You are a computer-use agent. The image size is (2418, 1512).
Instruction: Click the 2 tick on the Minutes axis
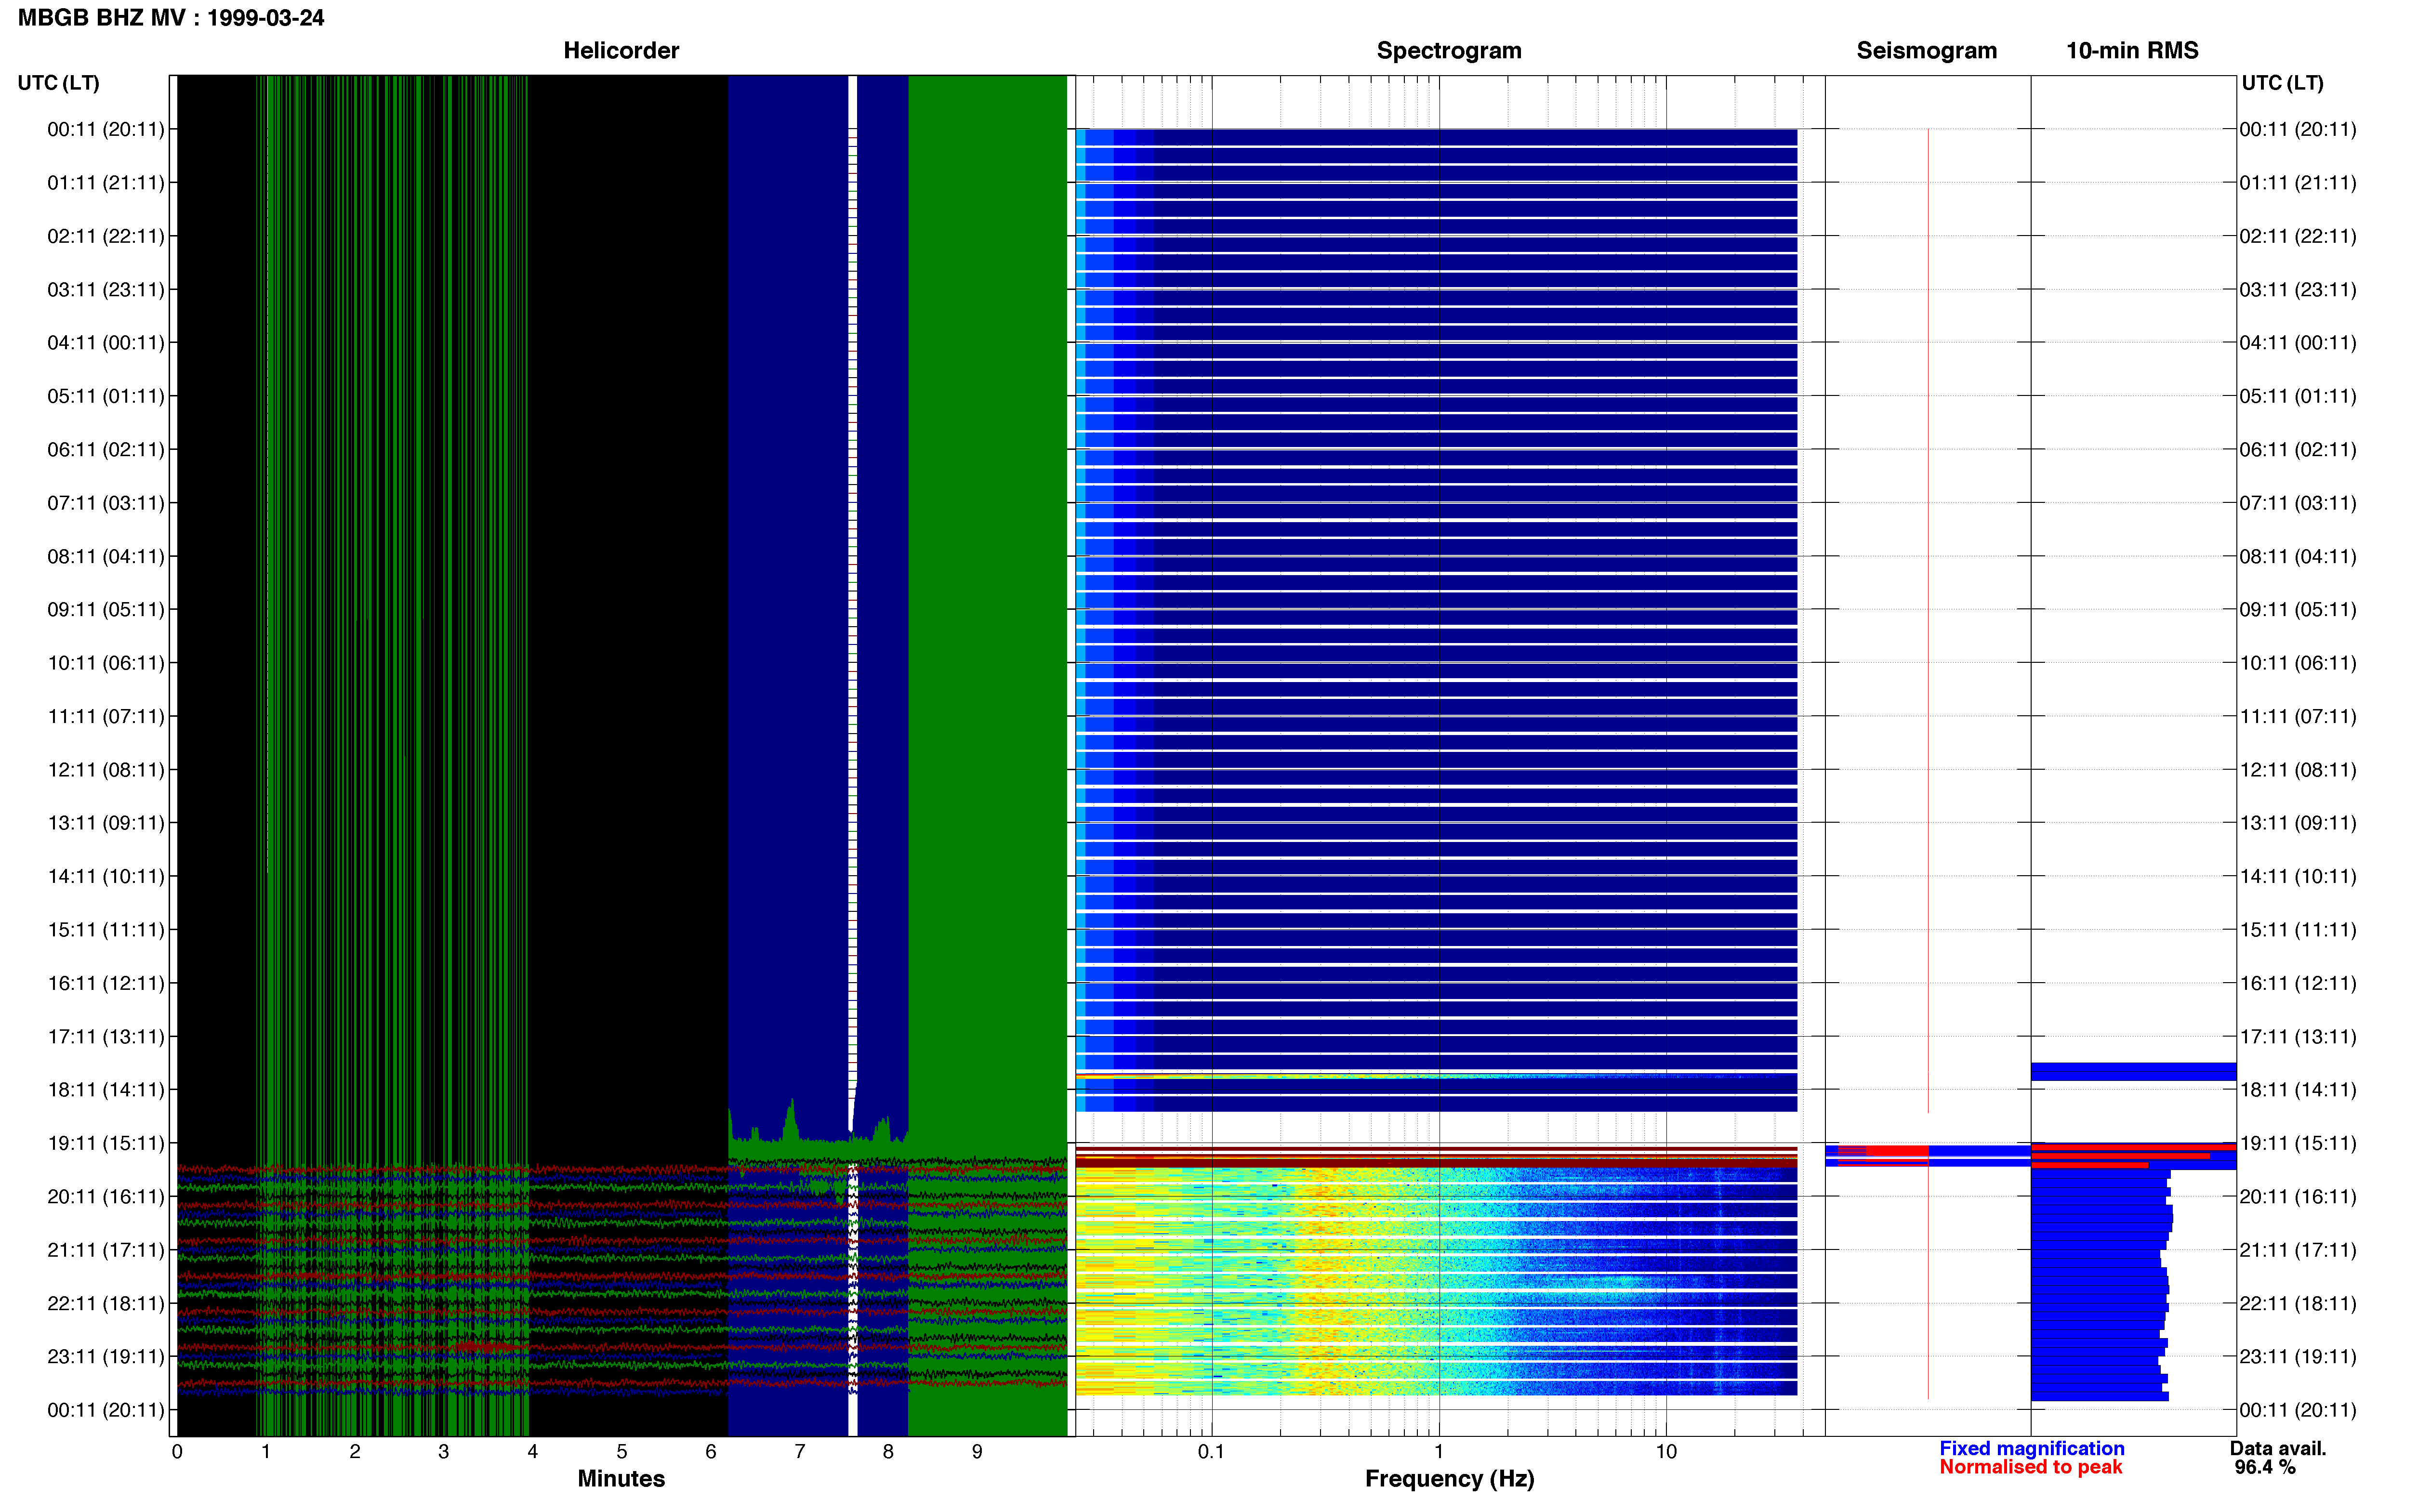355,1452
